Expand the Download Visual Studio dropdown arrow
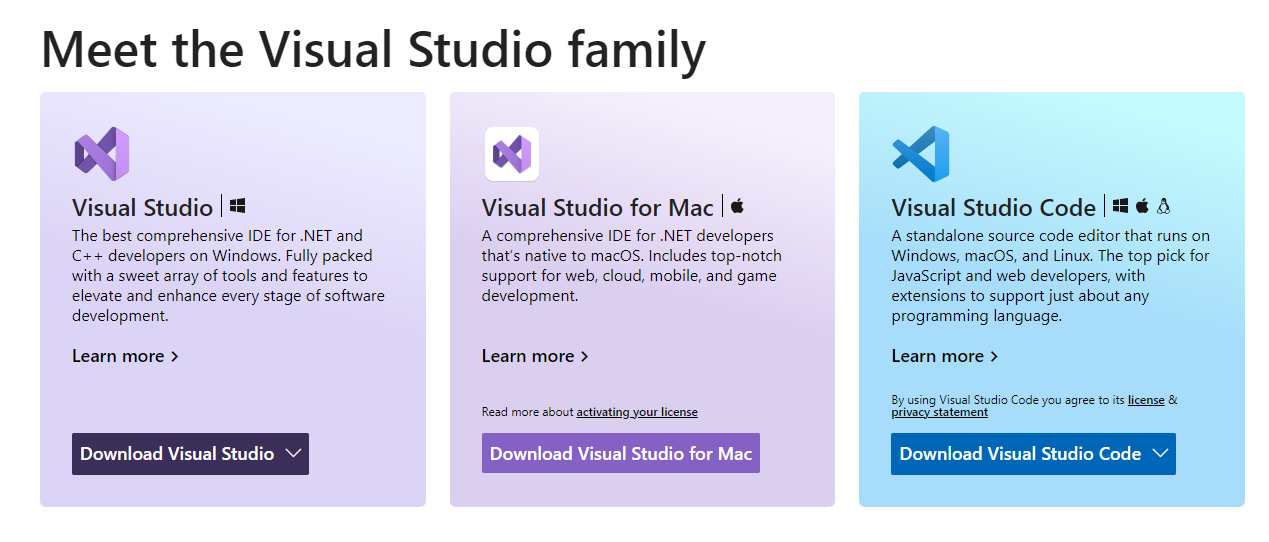Viewport: 1269px width, 542px height. tap(293, 453)
